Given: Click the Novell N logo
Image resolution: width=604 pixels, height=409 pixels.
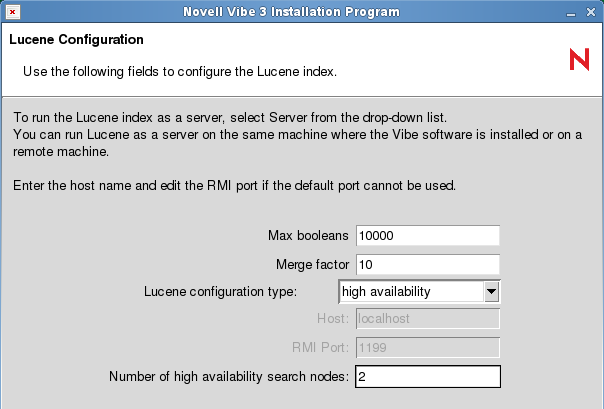Looking at the screenshot, I should coord(579,60).
